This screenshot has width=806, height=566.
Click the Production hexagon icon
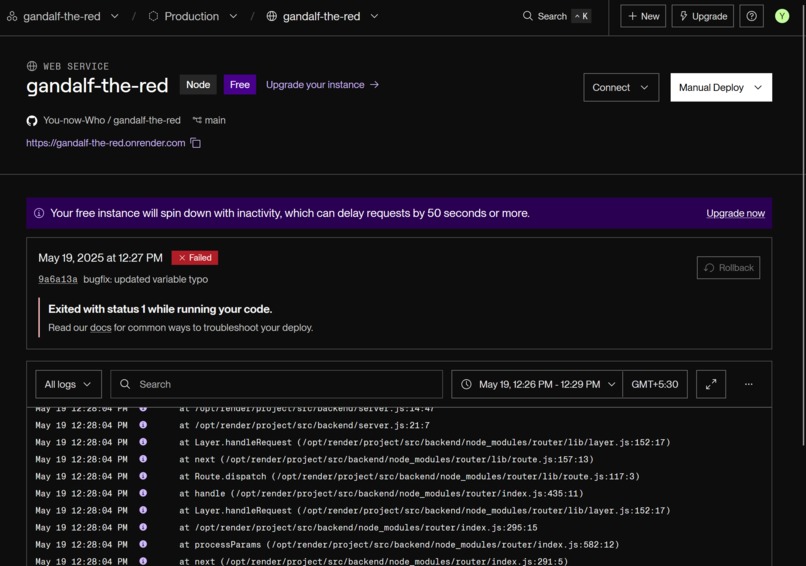pyautogui.click(x=153, y=16)
